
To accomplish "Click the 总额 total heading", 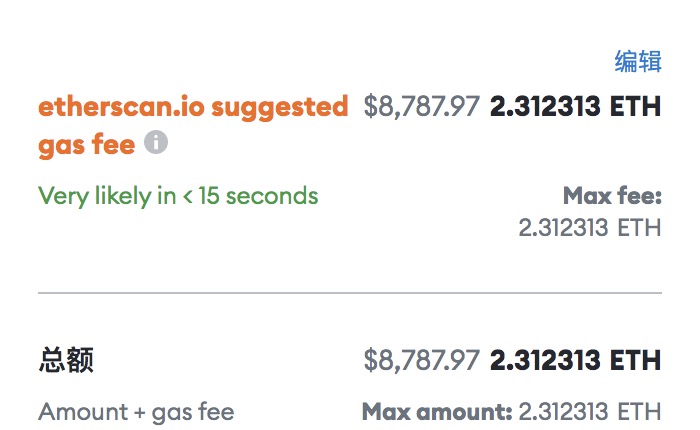I will click(x=66, y=360).
